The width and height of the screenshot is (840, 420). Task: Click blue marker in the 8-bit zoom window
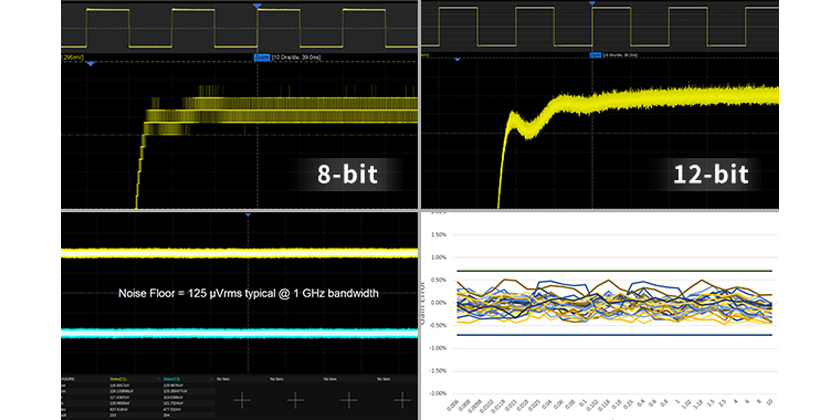(x=91, y=64)
